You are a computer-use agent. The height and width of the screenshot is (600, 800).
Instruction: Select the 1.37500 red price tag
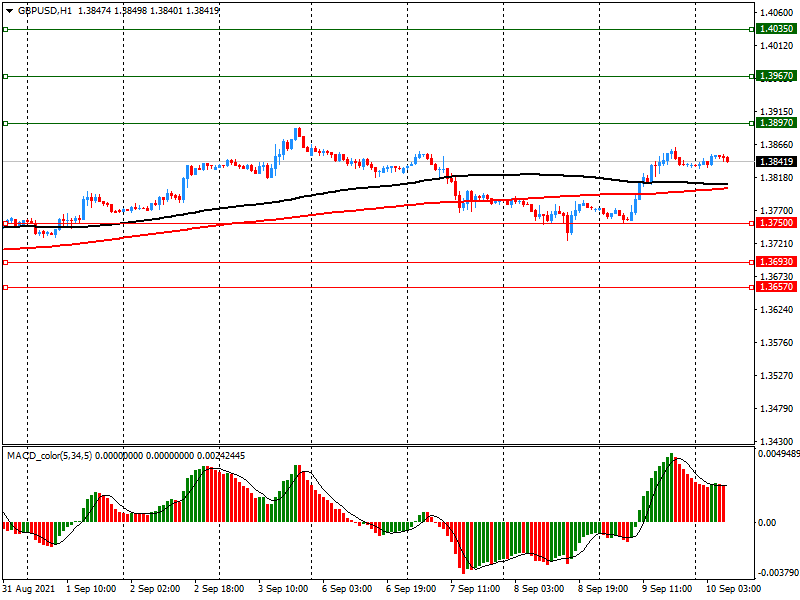pyautogui.click(x=776, y=223)
